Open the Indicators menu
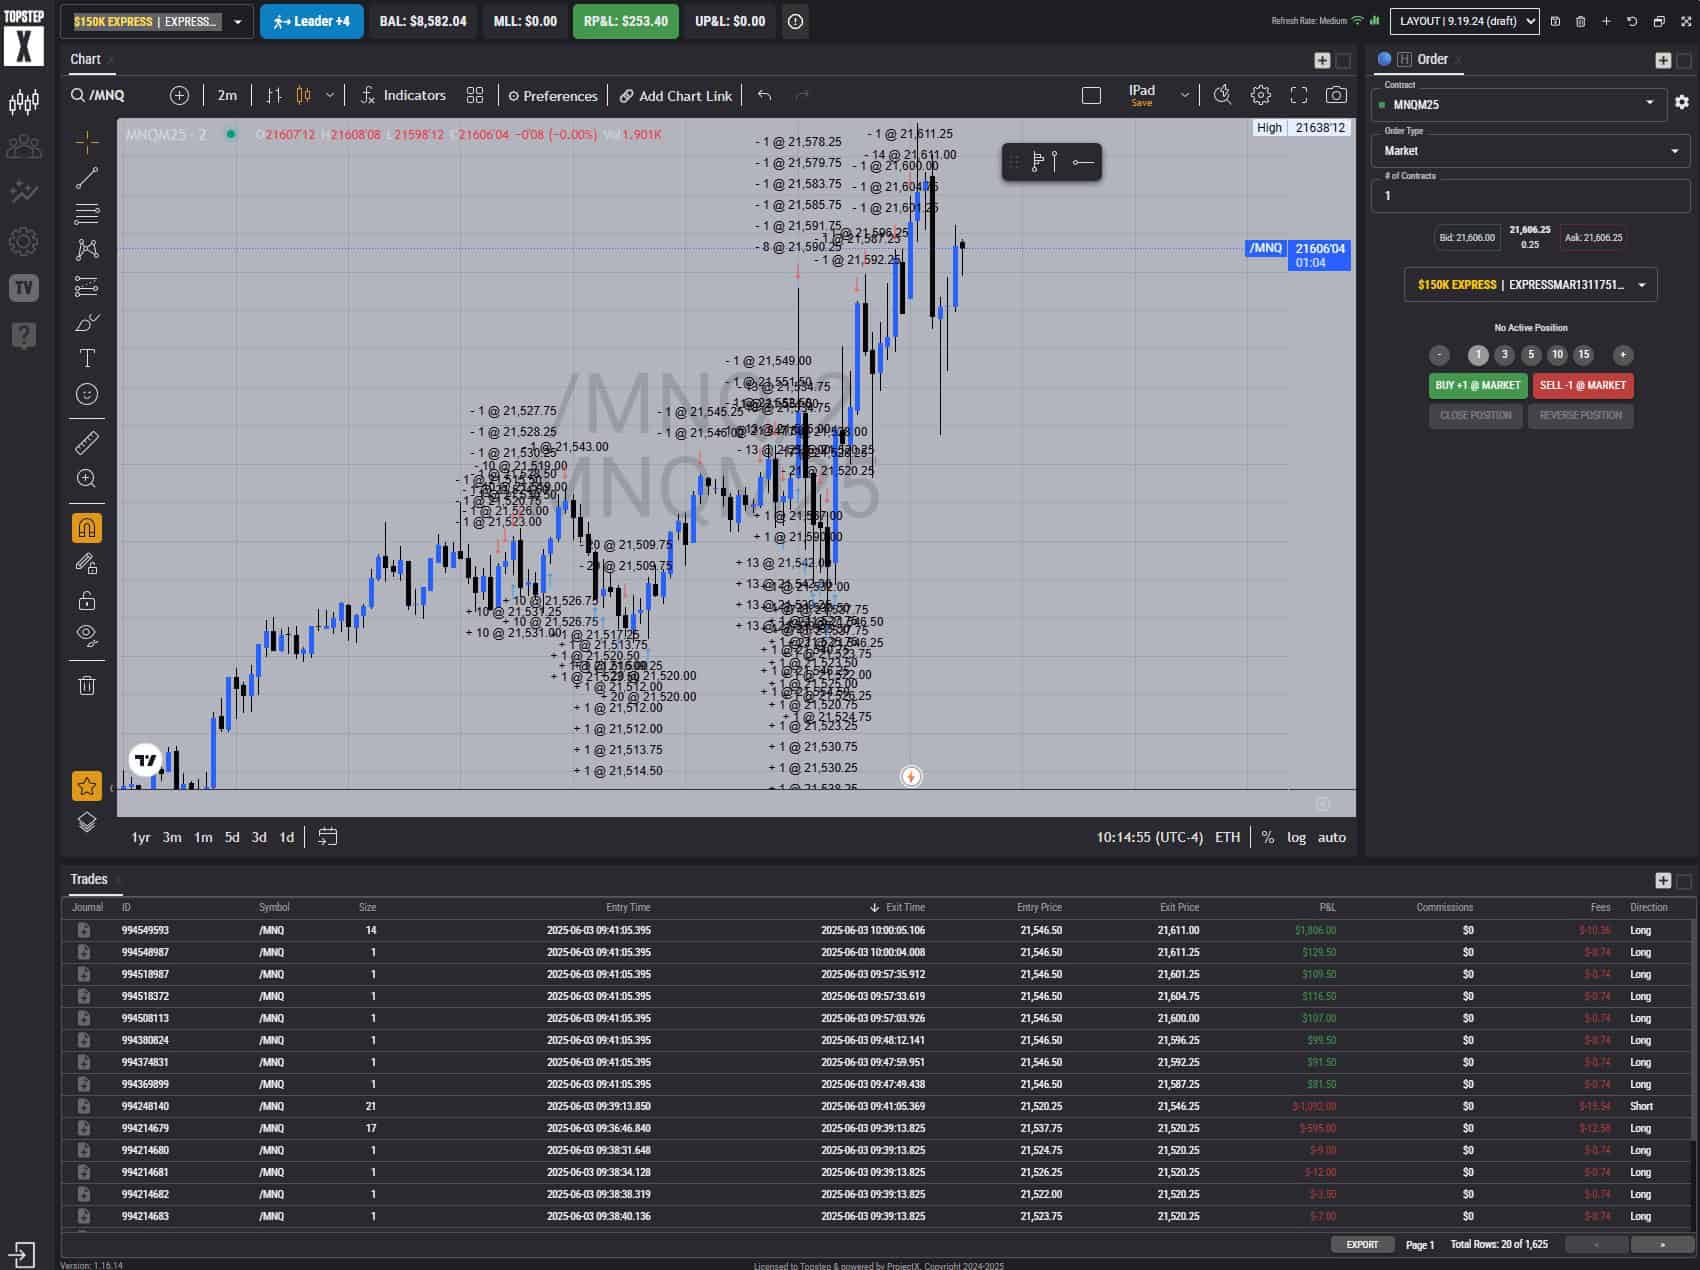This screenshot has height=1270, width=1700. click(x=403, y=95)
